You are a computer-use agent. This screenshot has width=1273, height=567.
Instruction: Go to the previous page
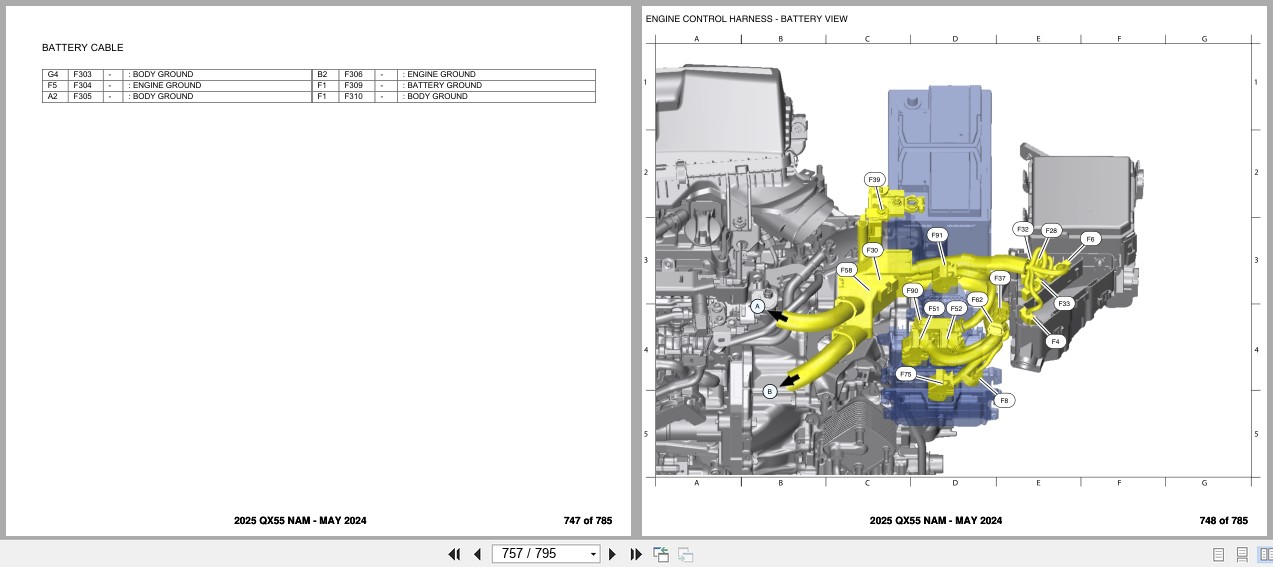tap(477, 554)
